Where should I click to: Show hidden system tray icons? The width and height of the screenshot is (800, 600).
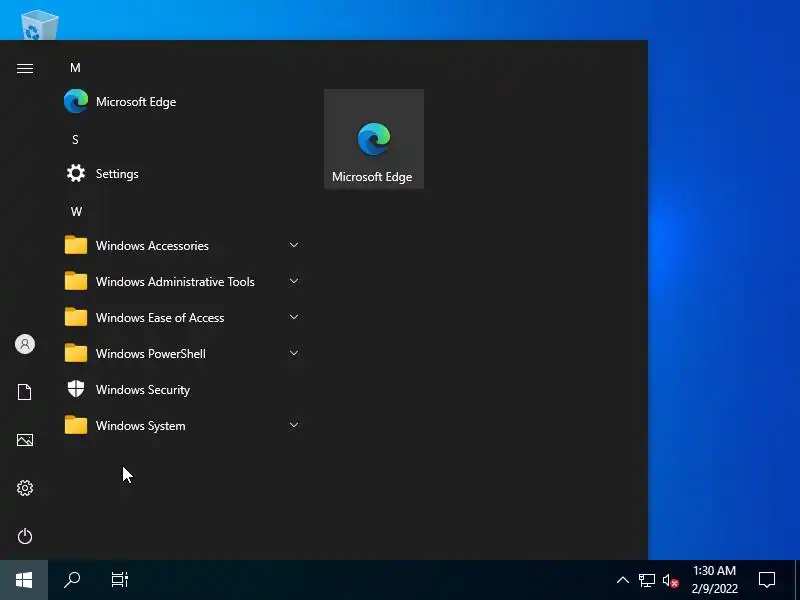(622, 580)
